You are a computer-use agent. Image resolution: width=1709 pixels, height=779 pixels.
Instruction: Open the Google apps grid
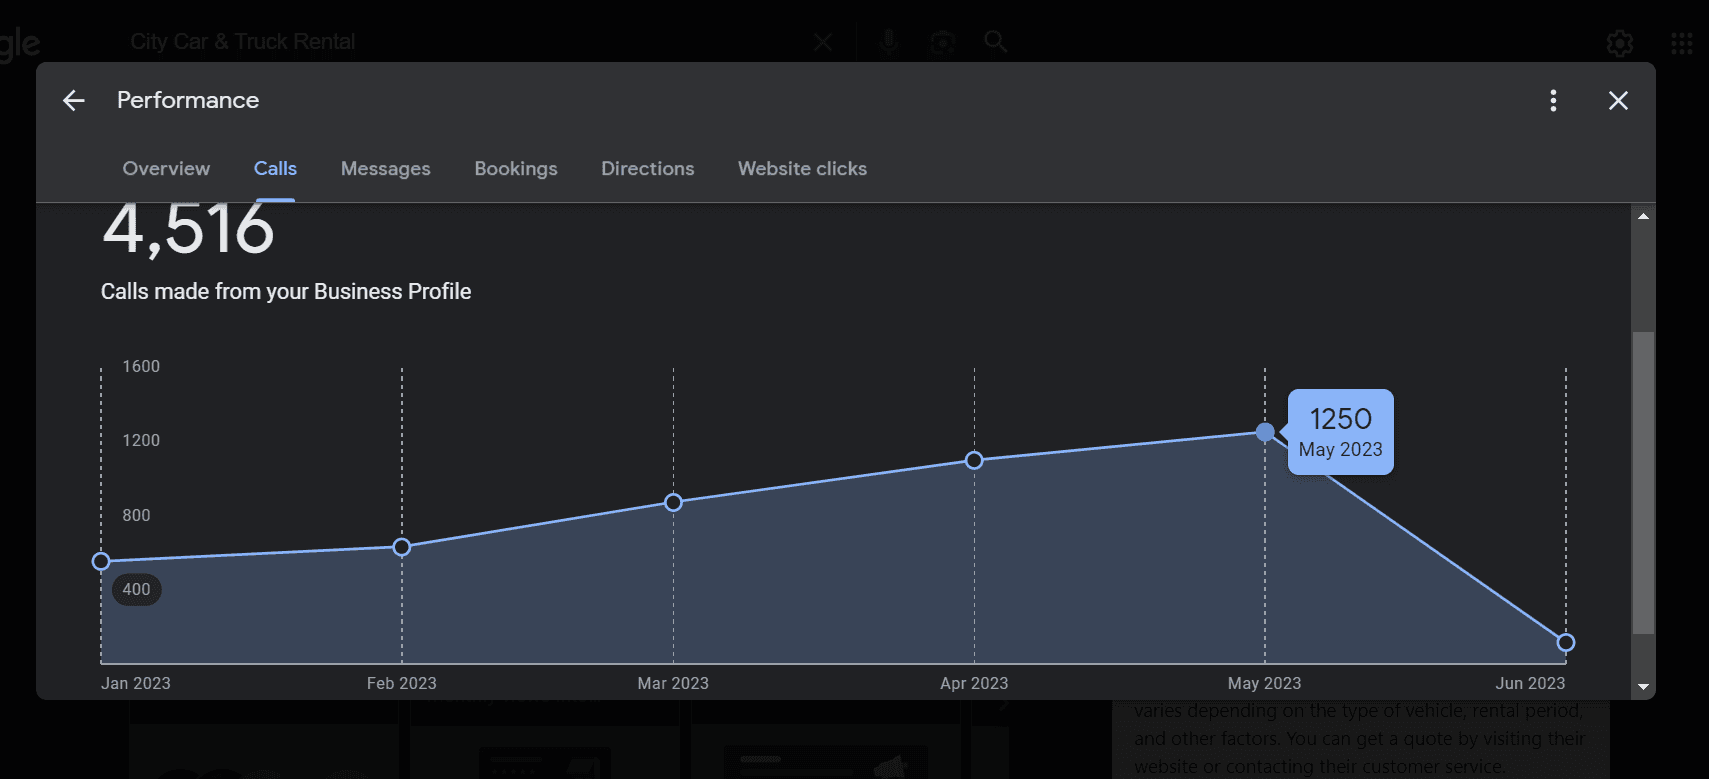[x=1682, y=43]
